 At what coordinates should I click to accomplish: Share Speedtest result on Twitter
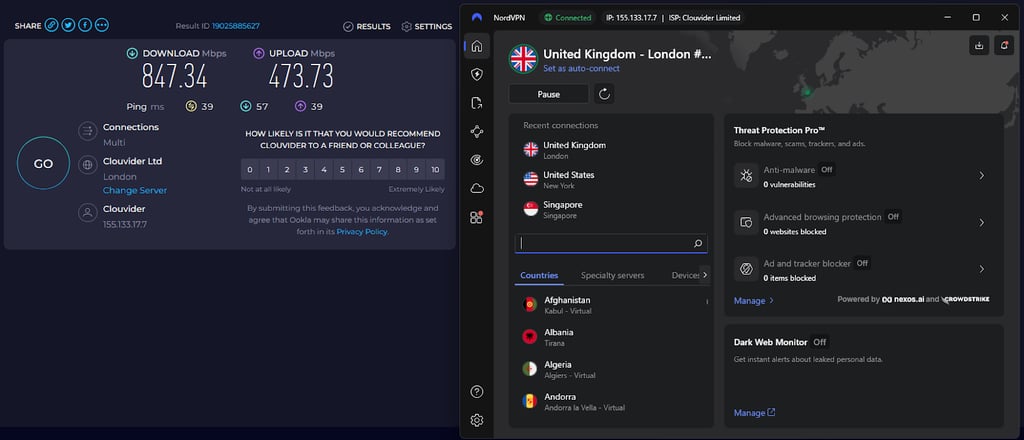point(68,25)
